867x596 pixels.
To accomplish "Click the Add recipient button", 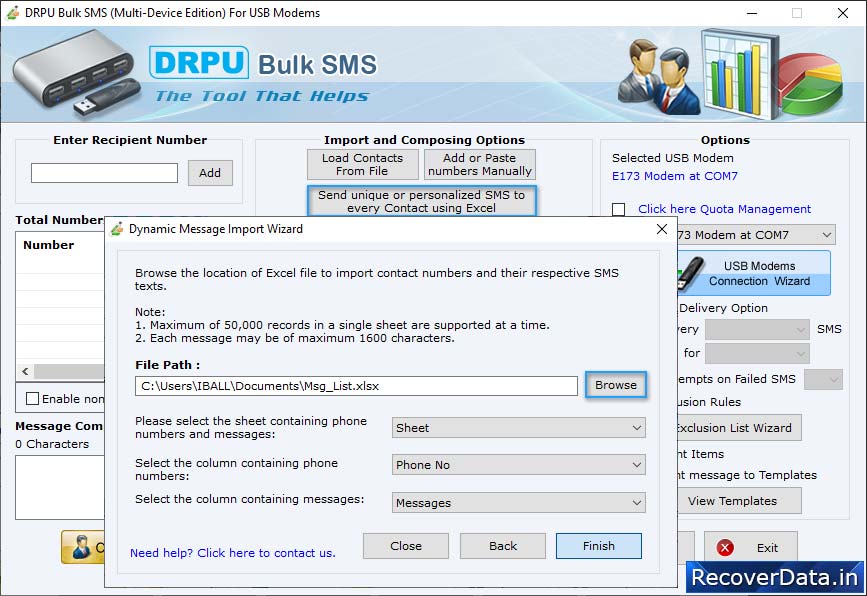I will (210, 173).
